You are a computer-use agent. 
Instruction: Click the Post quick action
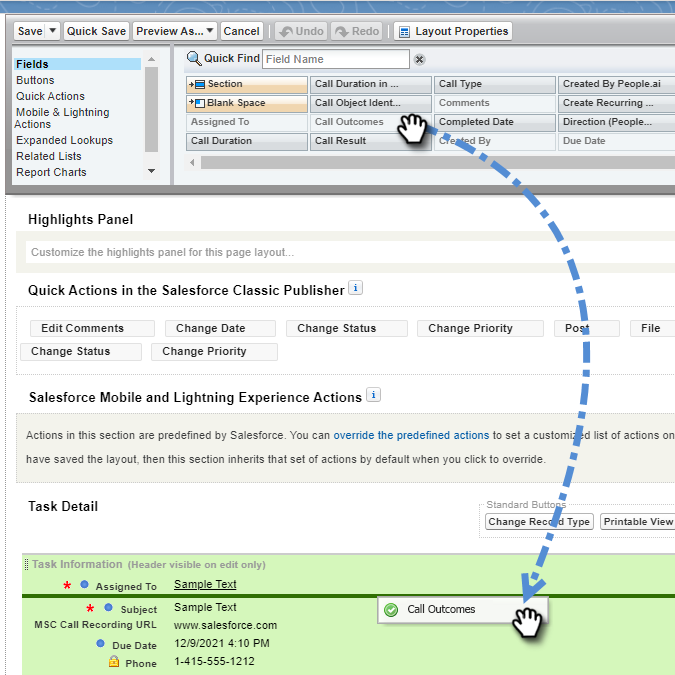click(587, 328)
